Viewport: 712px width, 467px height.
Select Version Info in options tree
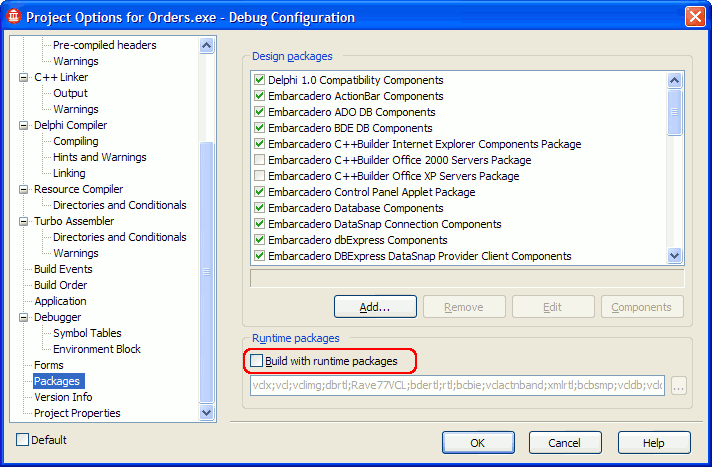pyautogui.click(x=63, y=397)
